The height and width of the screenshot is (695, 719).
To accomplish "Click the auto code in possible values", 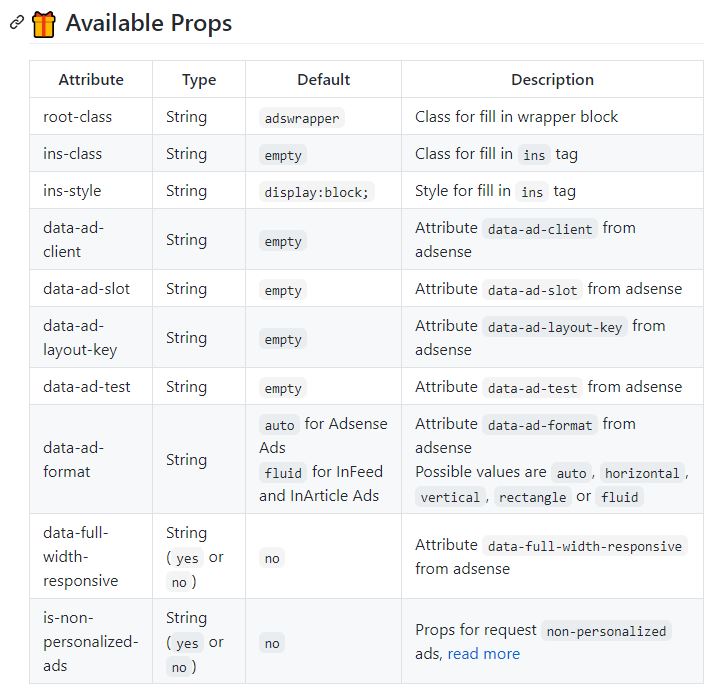I will pyautogui.click(x=571, y=473).
